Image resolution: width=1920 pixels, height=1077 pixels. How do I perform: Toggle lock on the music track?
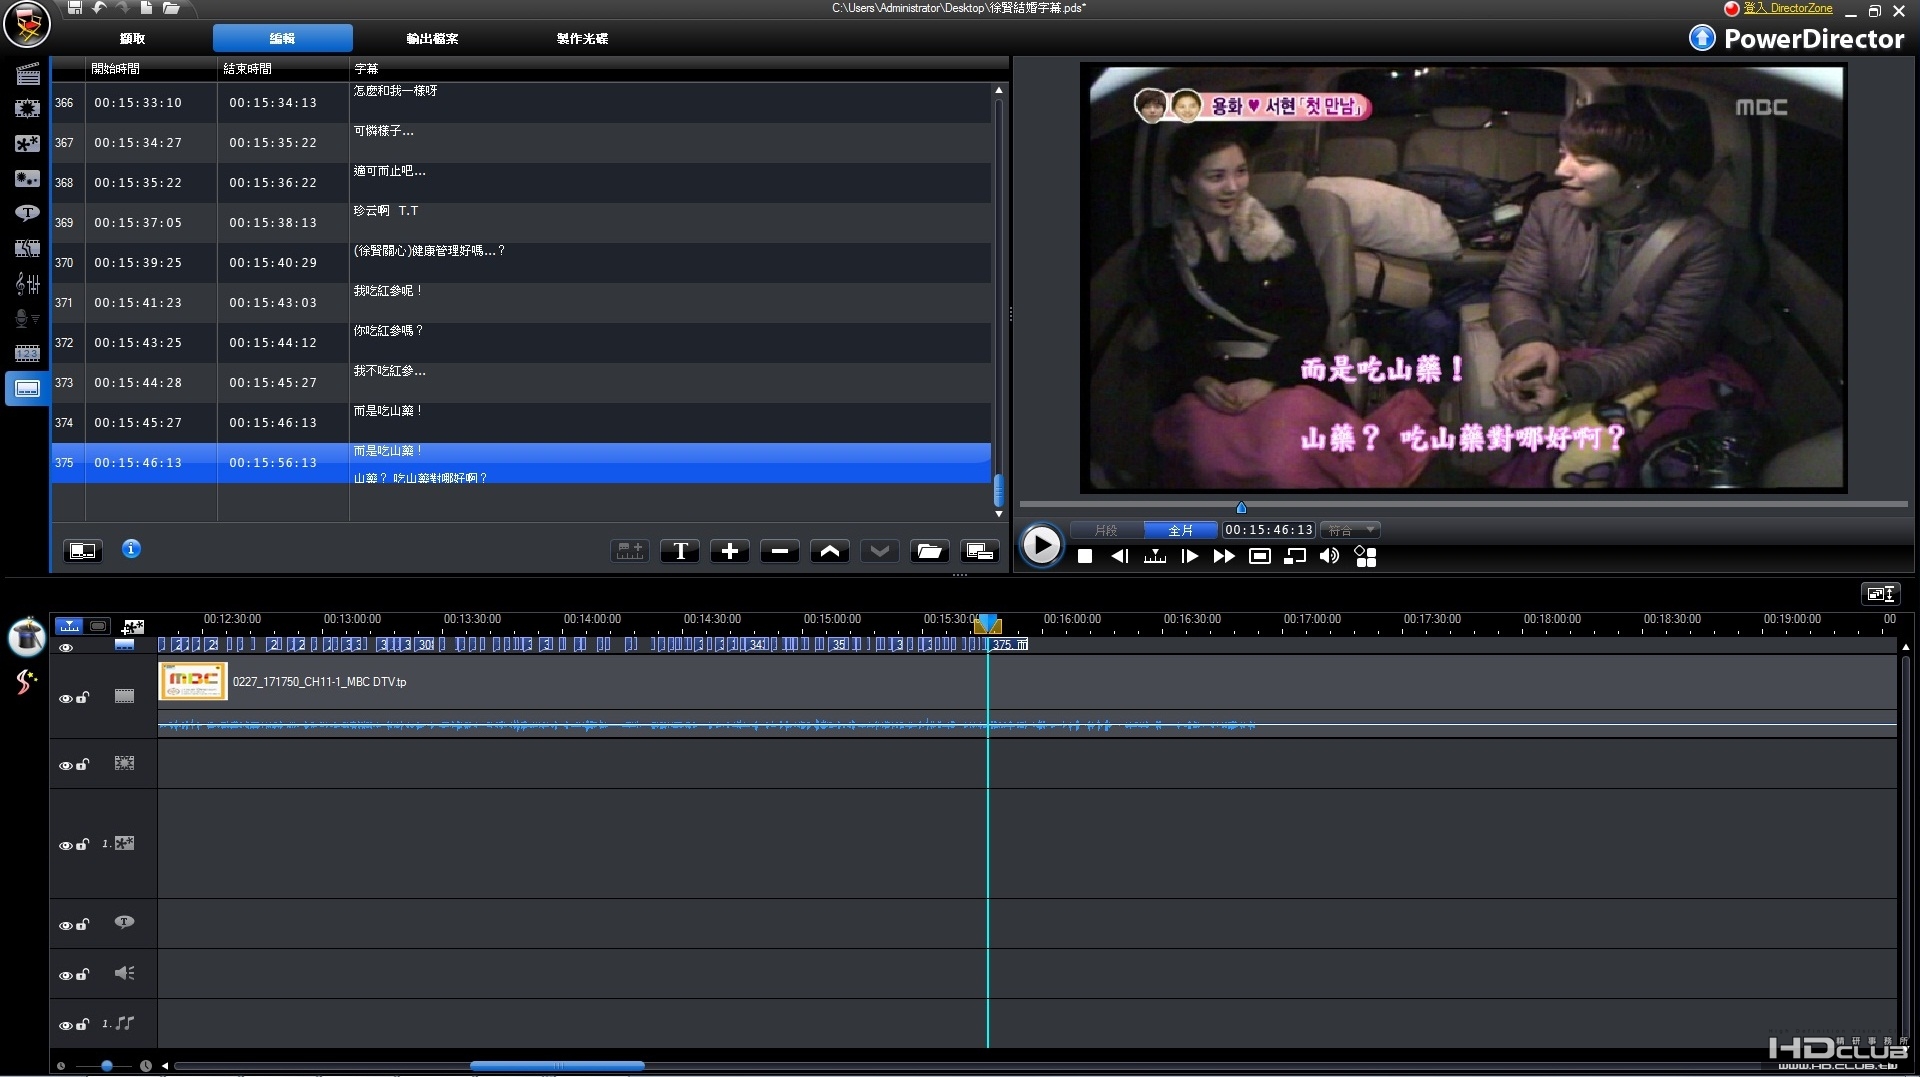click(83, 1024)
